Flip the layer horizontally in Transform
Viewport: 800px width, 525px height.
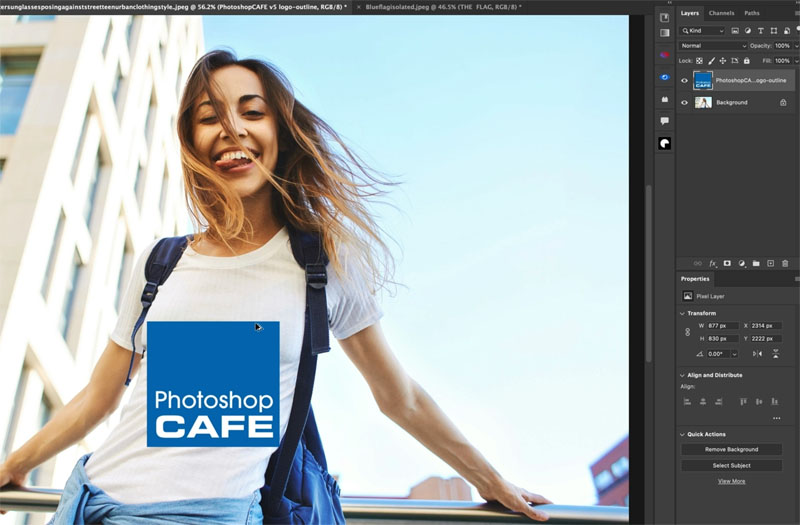[x=757, y=354]
